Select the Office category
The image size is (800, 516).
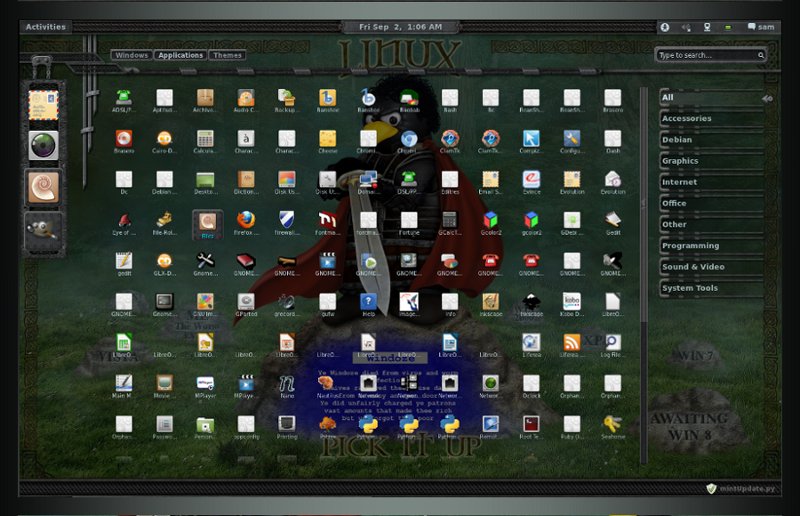(x=712, y=203)
